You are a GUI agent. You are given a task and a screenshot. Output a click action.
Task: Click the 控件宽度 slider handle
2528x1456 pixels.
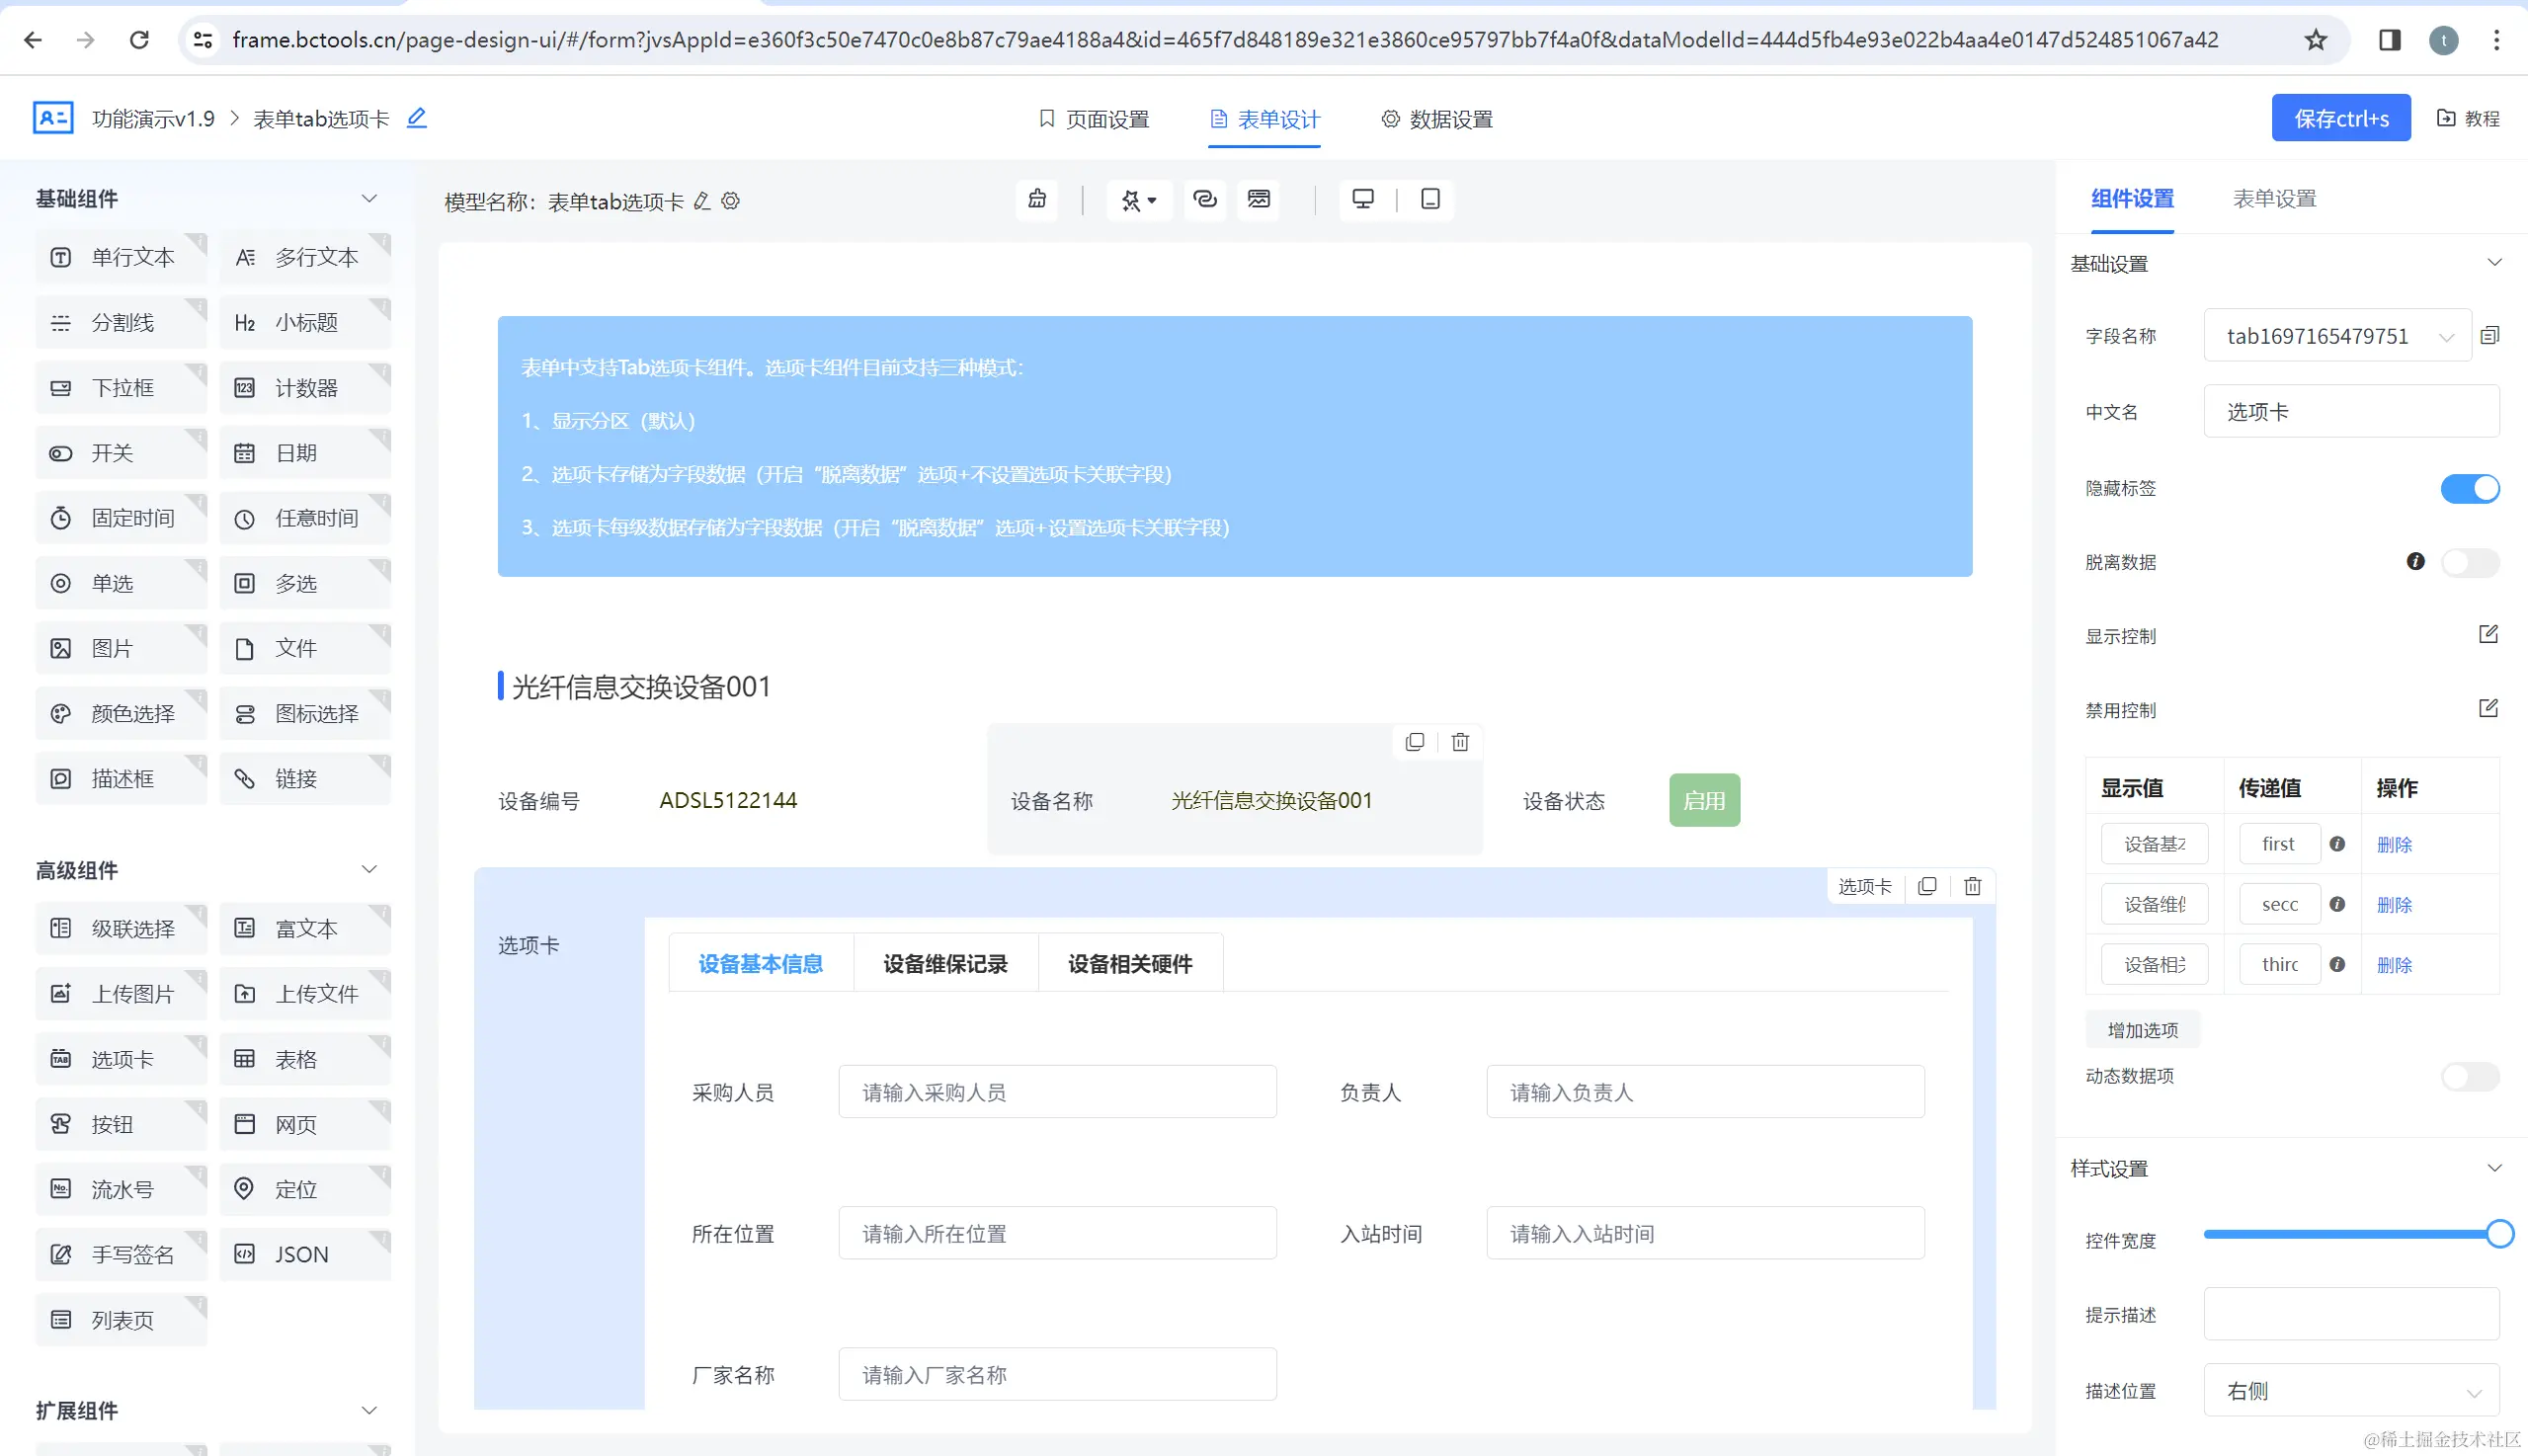2498,1234
